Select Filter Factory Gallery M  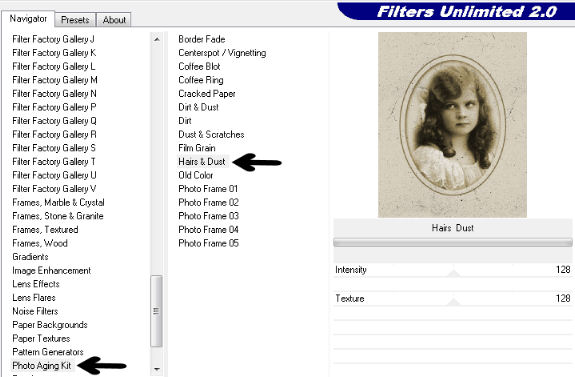tap(55, 80)
